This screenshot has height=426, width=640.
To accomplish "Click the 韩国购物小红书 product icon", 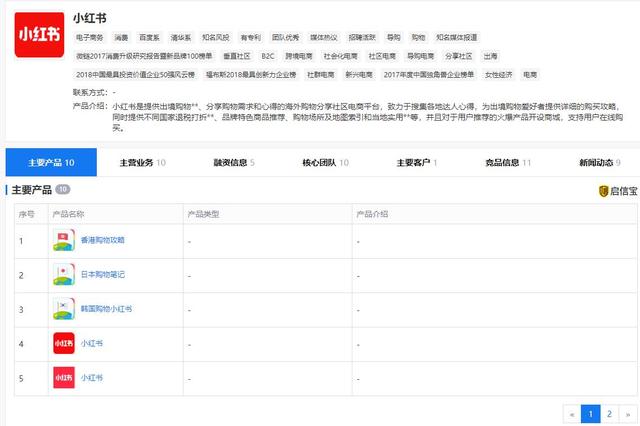I will 64,308.
